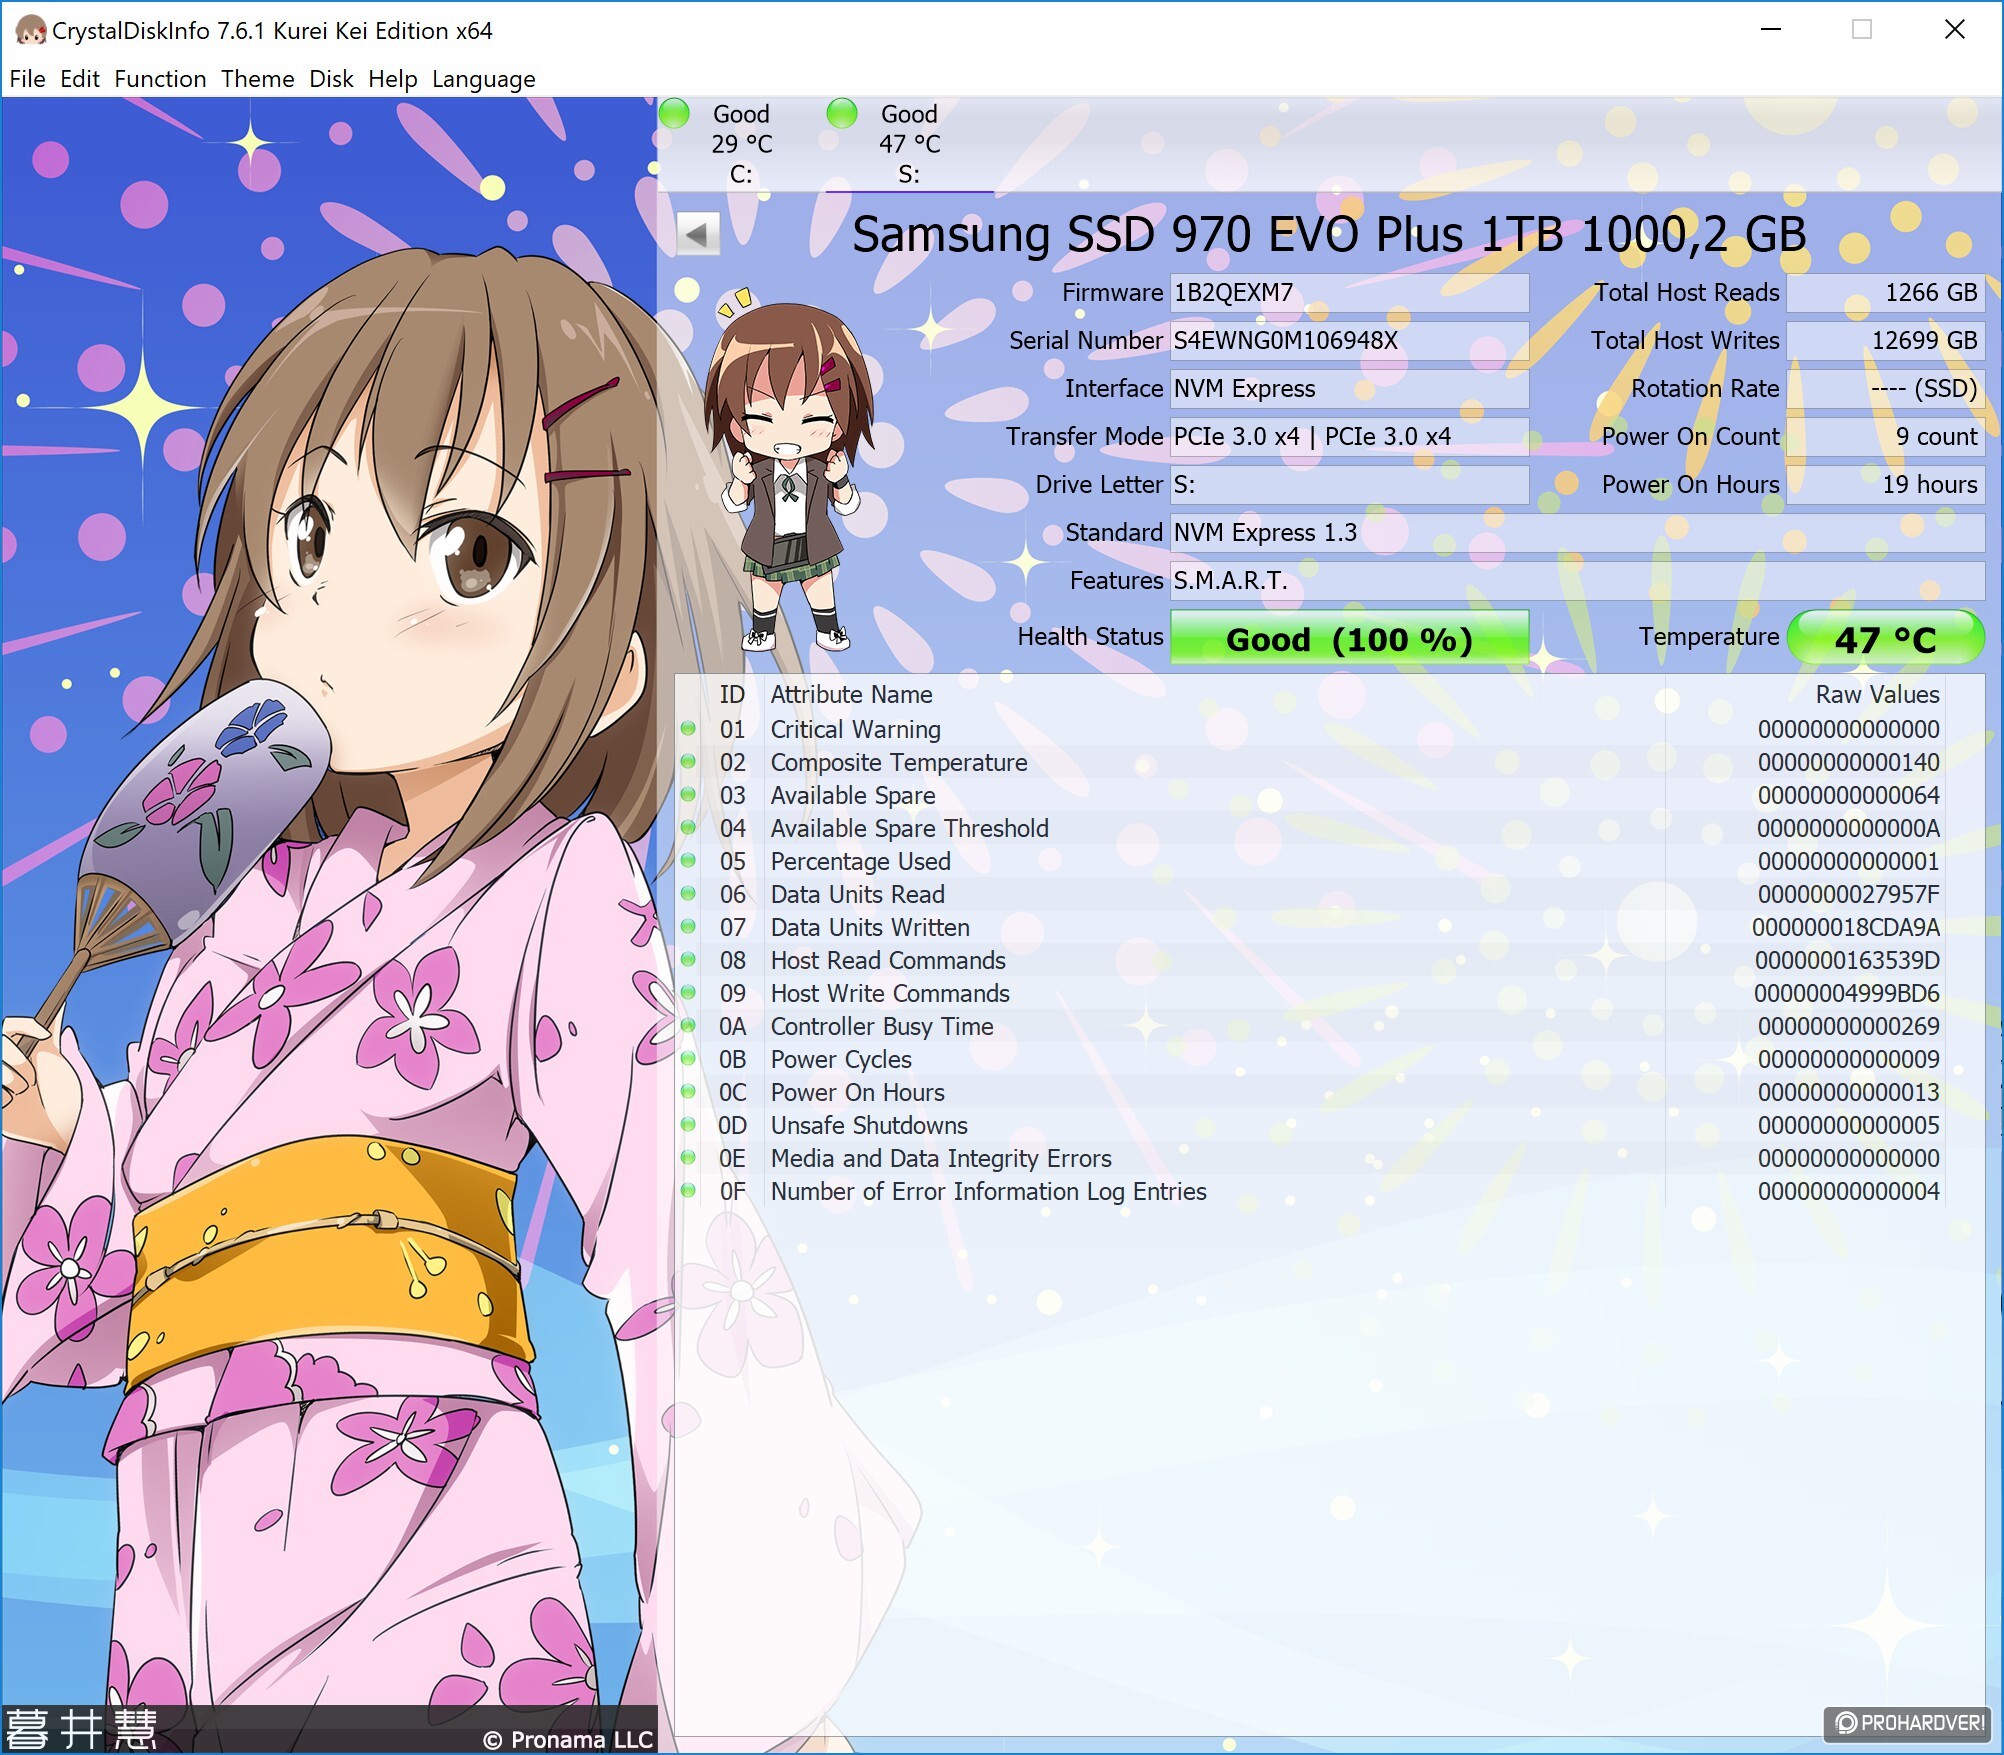This screenshot has width=2004, height=1755.
Task: Select the Controller Busy Time attribute name
Action: 882,1026
